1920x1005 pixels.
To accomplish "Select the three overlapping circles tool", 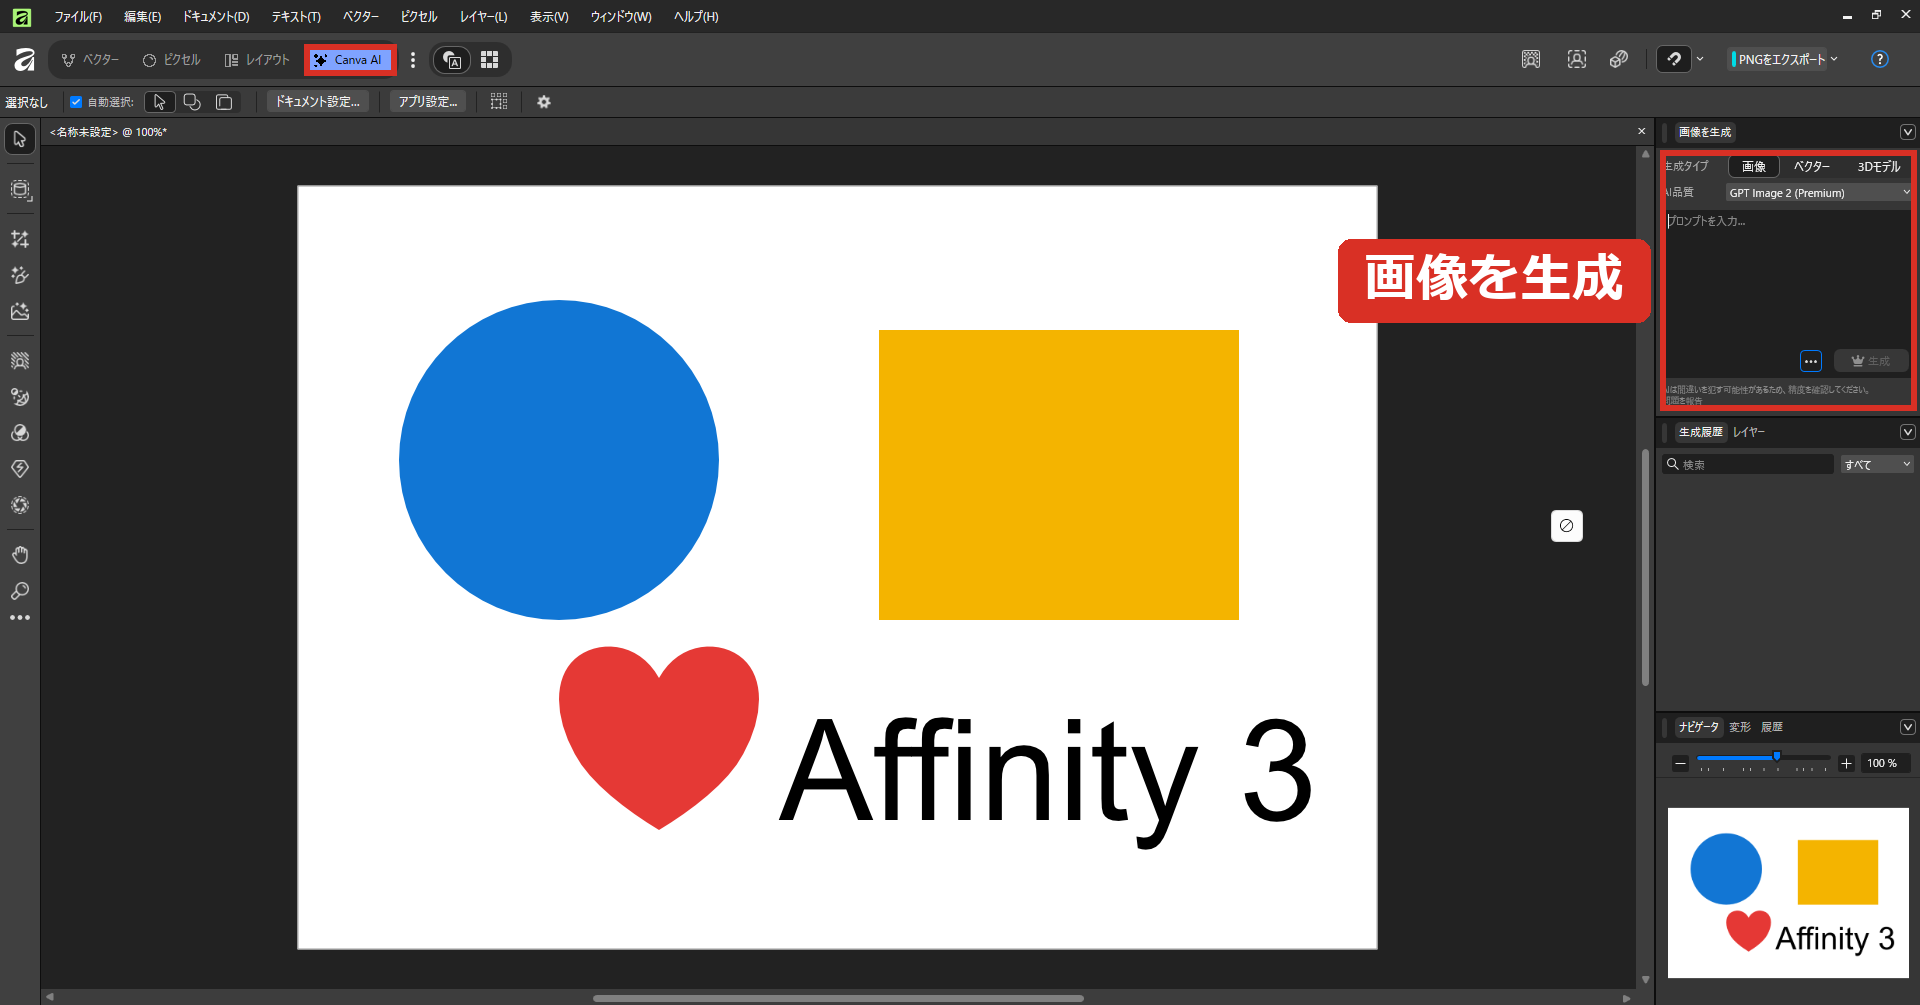I will point(20,433).
